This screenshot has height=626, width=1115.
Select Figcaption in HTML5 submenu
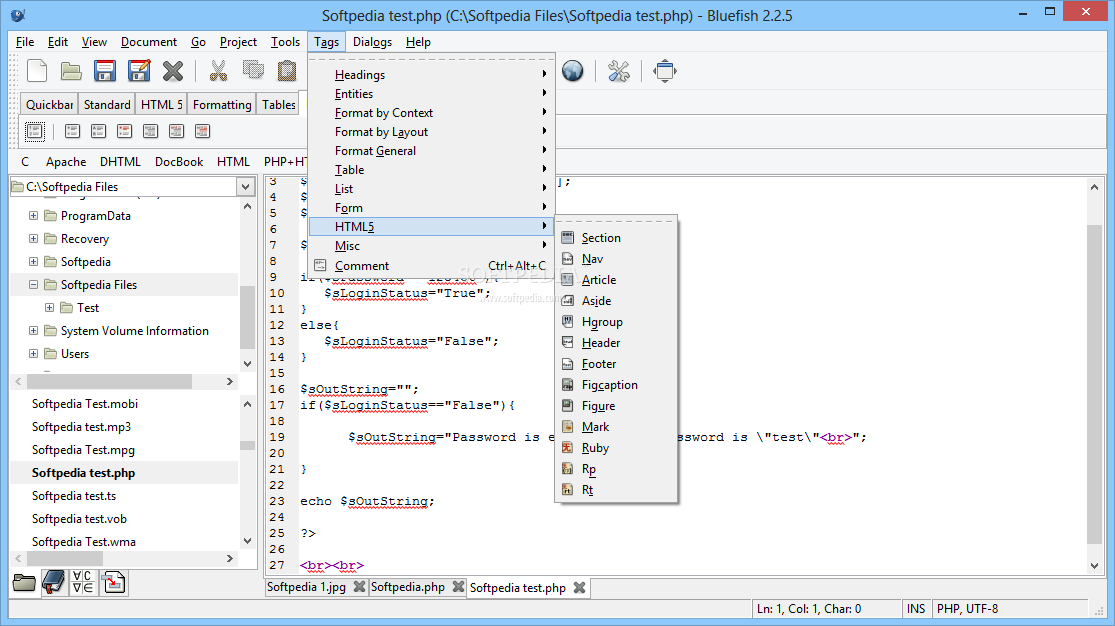616,385
